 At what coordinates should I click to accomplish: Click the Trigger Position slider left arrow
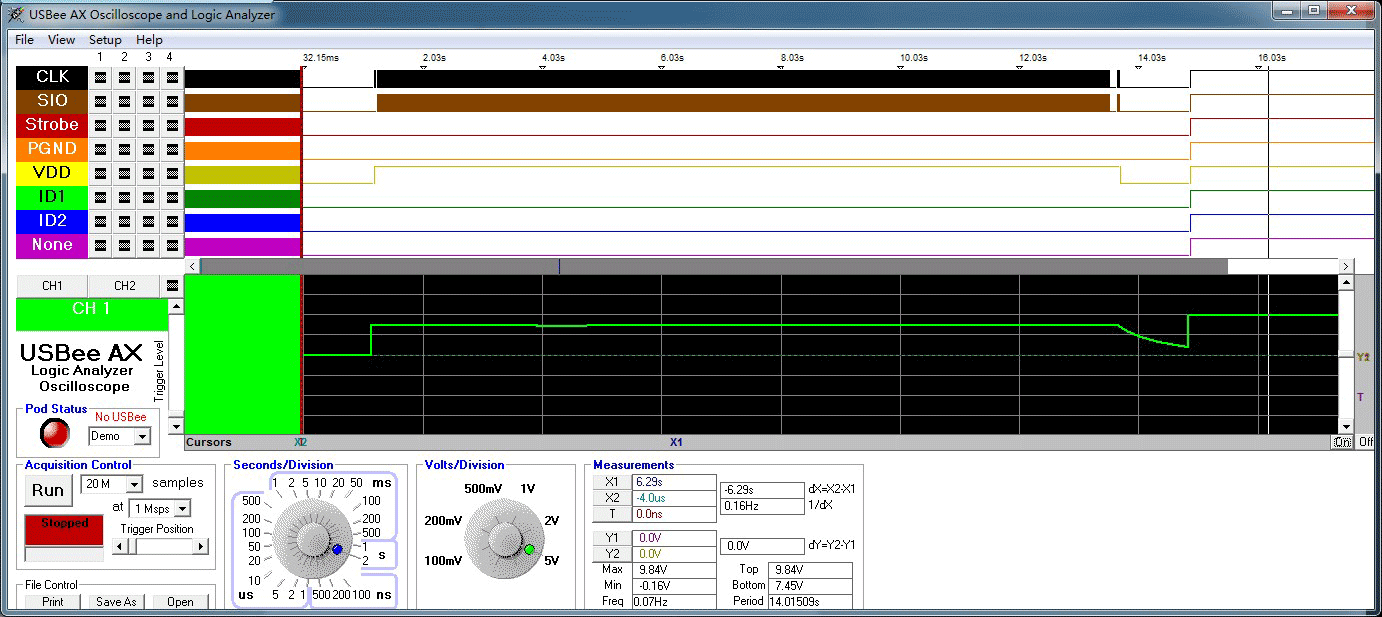pyautogui.click(x=119, y=546)
